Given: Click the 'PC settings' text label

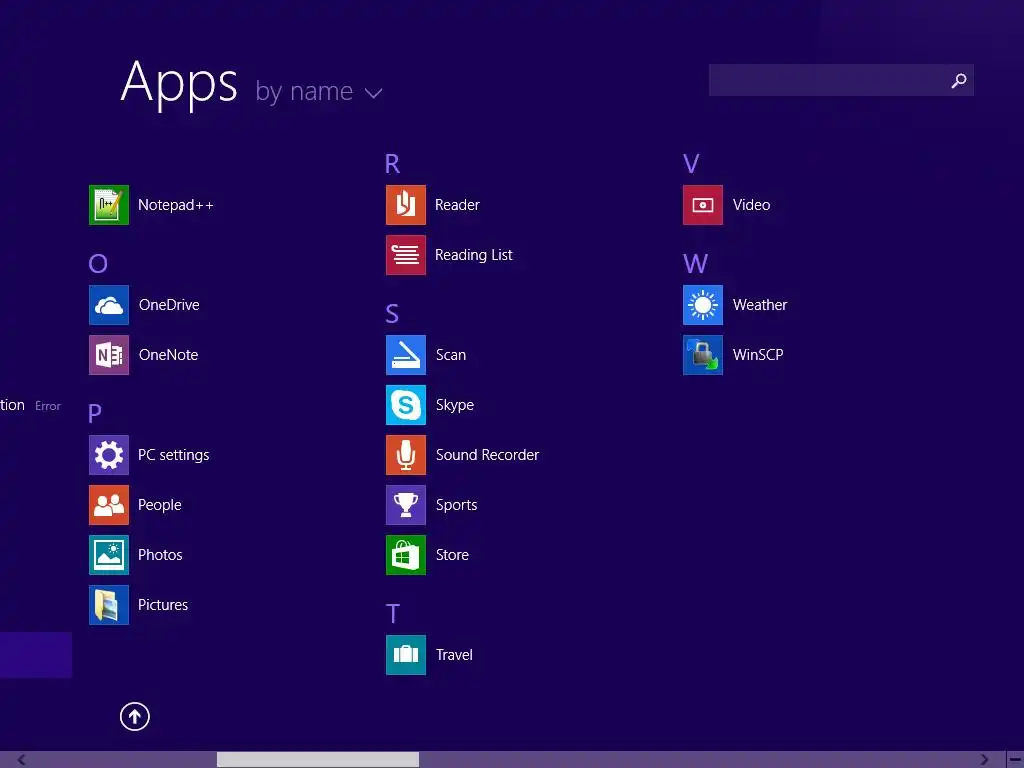Looking at the screenshot, I should click(174, 455).
